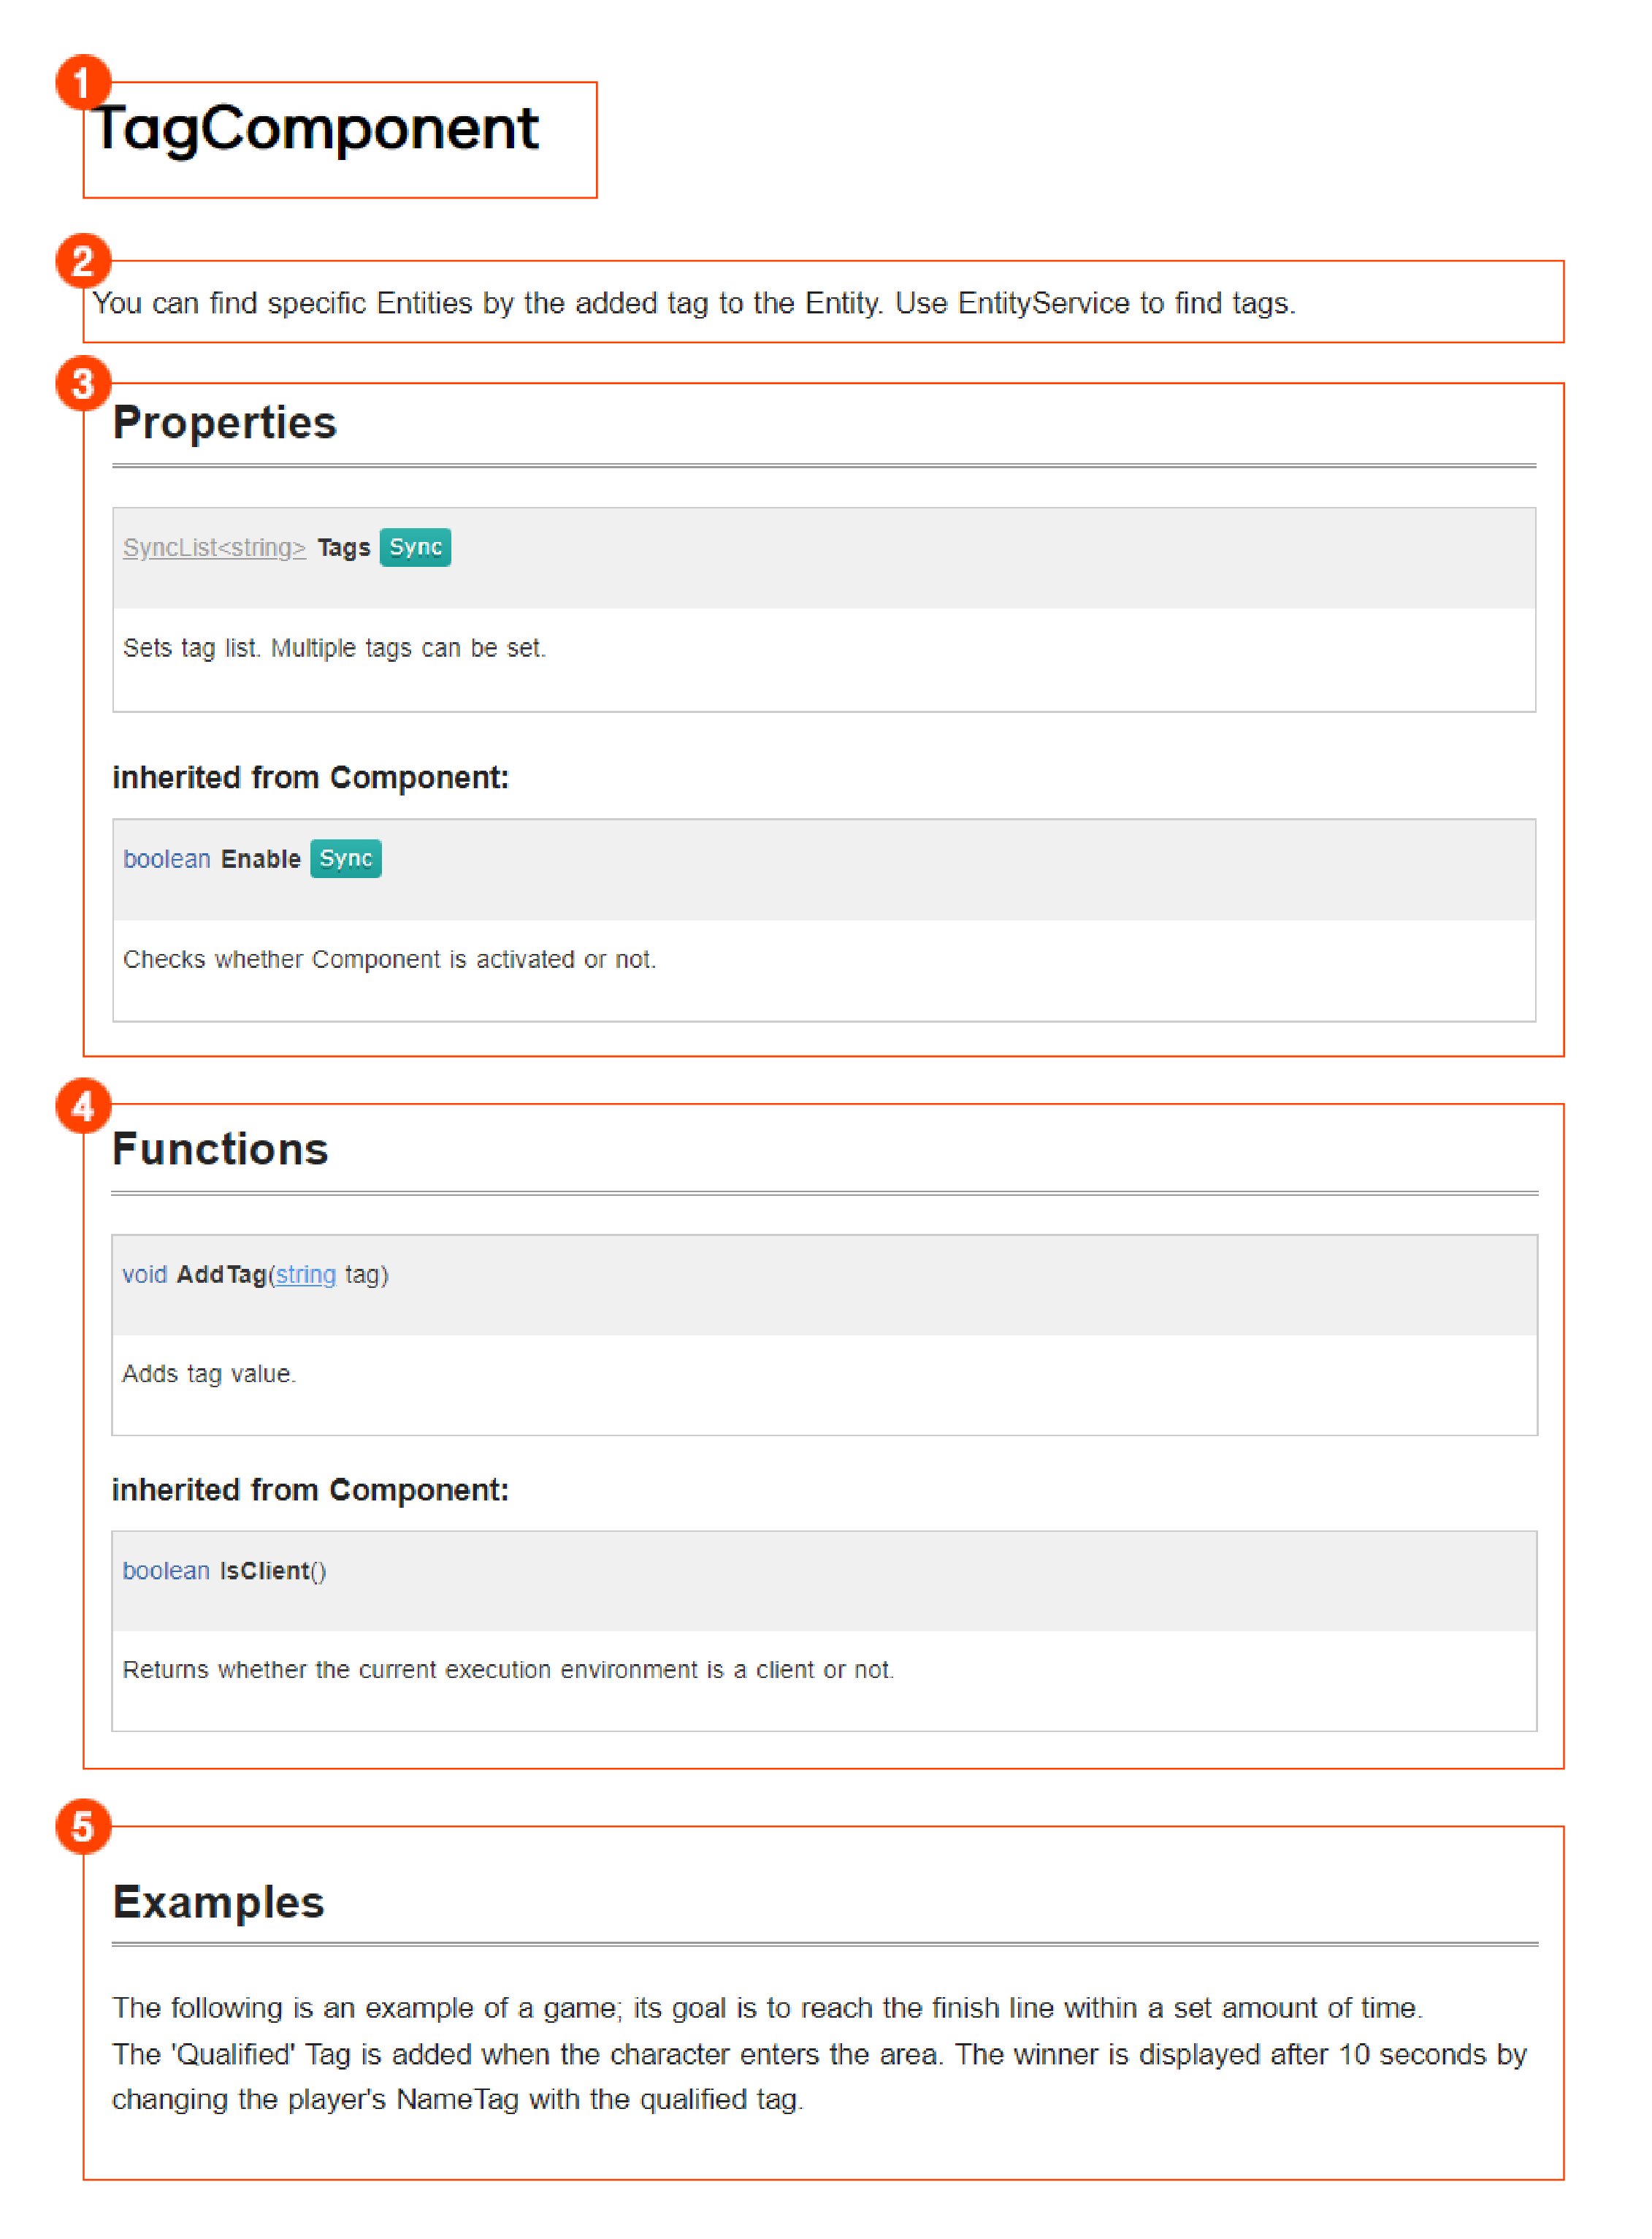Select the Functions section heading
This screenshot has height=2239, width=1652.
click(x=220, y=1149)
